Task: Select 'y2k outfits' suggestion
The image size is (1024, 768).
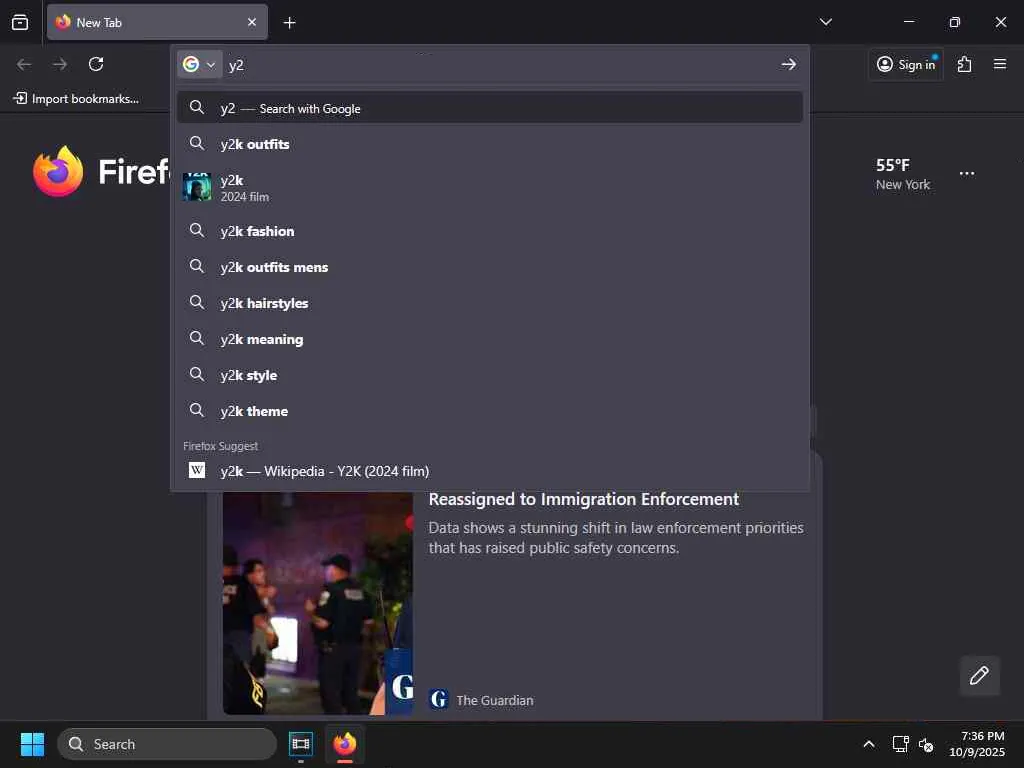Action: pos(490,144)
